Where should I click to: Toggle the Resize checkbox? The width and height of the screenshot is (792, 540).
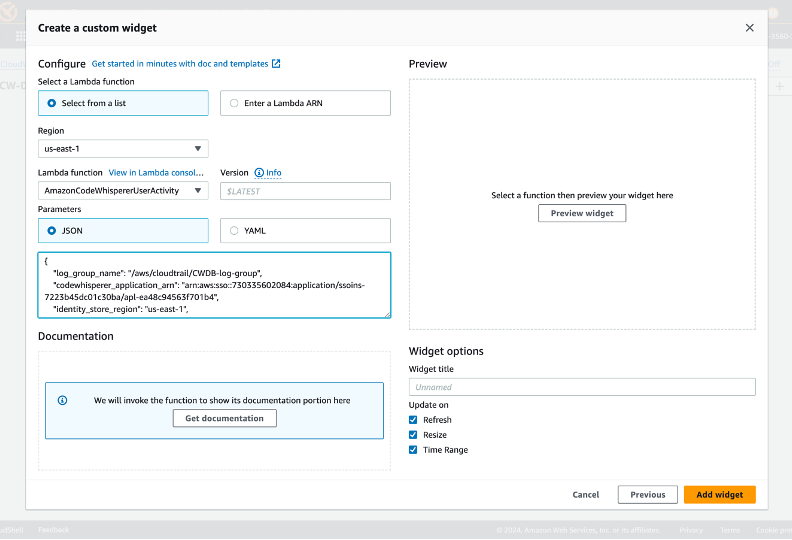(x=414, y=435)
